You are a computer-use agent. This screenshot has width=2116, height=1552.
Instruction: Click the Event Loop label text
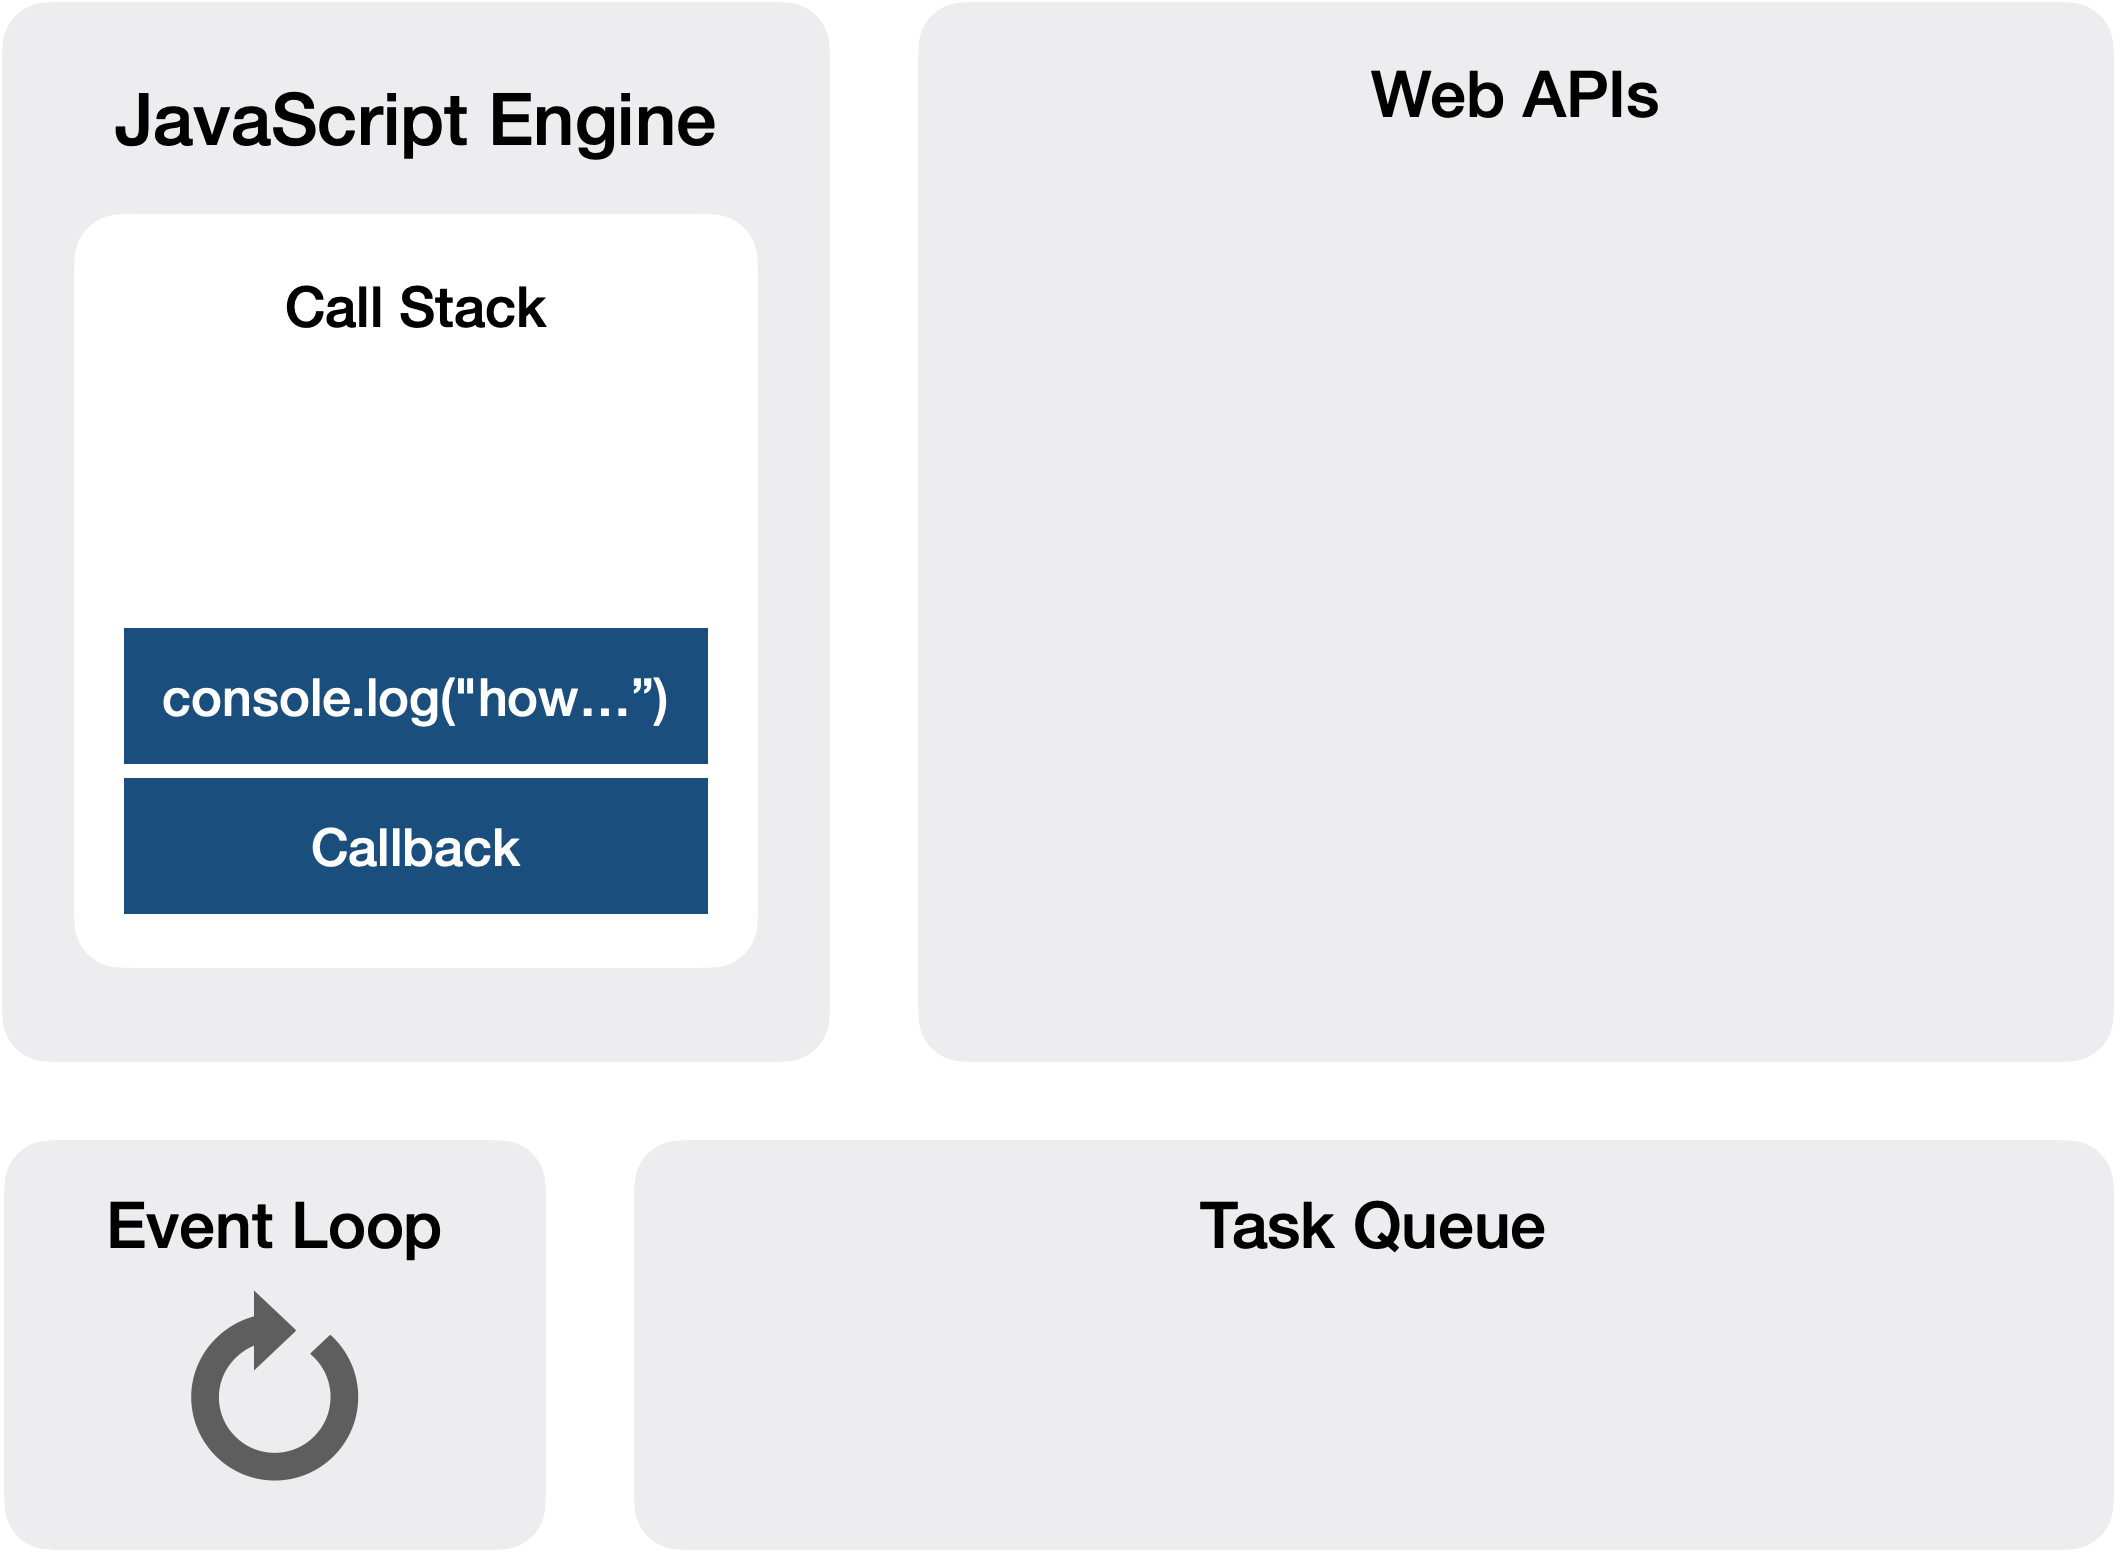coord(273,1226)
